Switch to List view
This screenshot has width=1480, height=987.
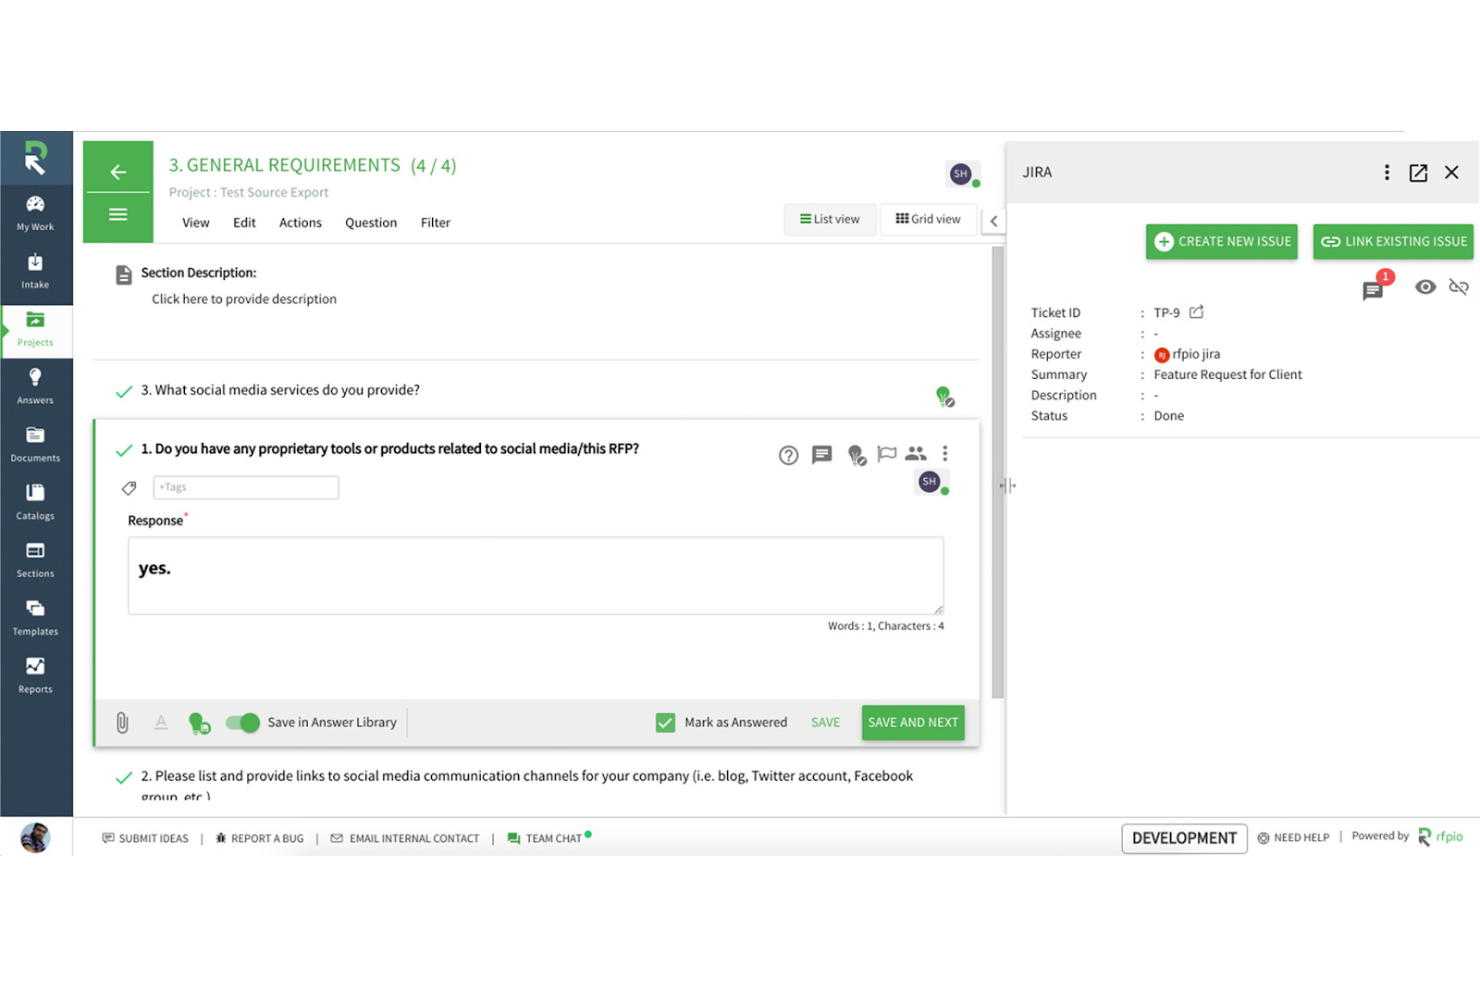click(x=830, y=219)
